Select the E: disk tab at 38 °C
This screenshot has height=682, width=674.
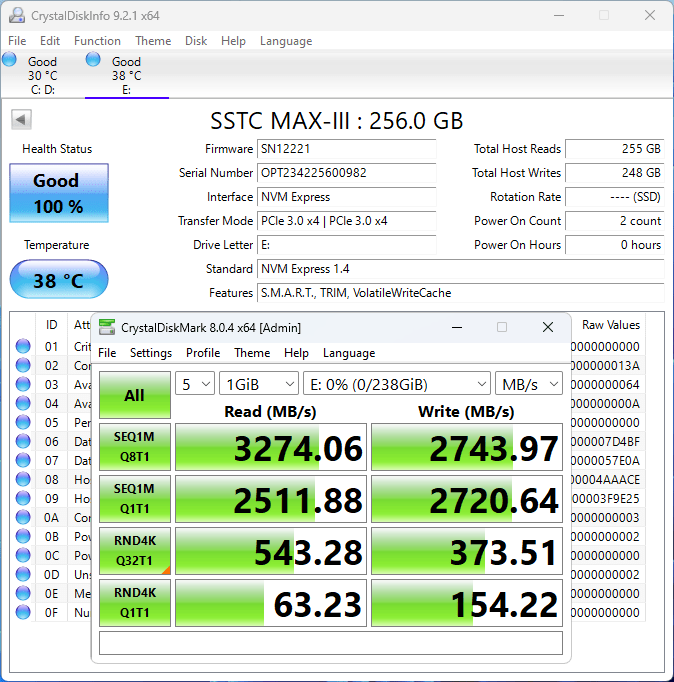(x=126, y=75)
